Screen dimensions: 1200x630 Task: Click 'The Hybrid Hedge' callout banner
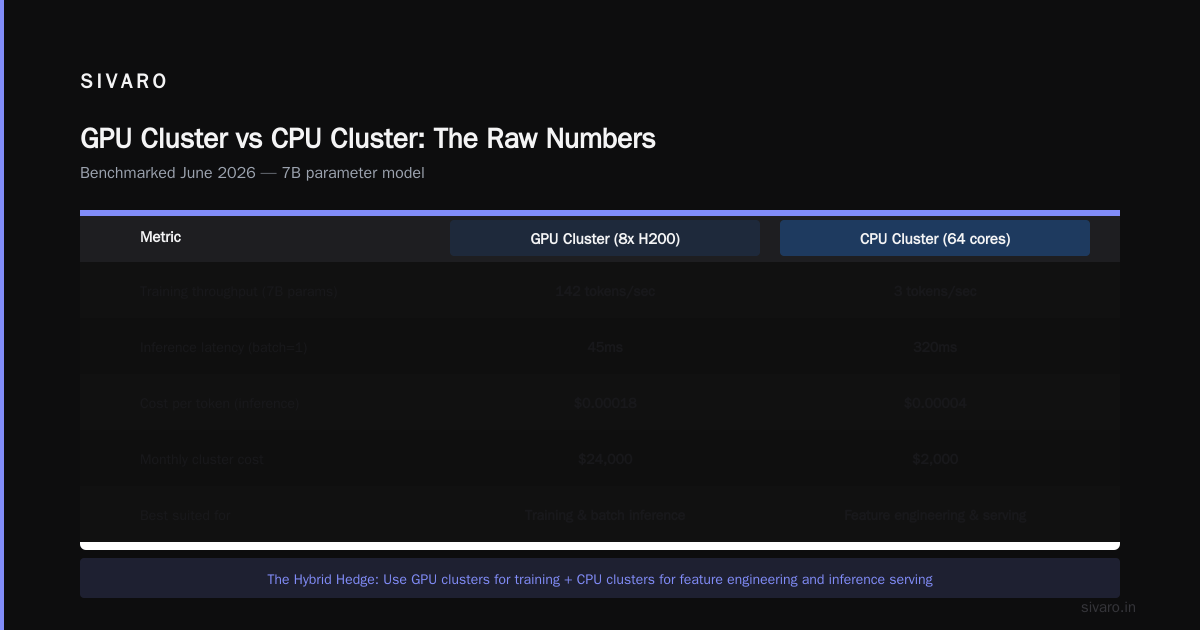[600, 579]
